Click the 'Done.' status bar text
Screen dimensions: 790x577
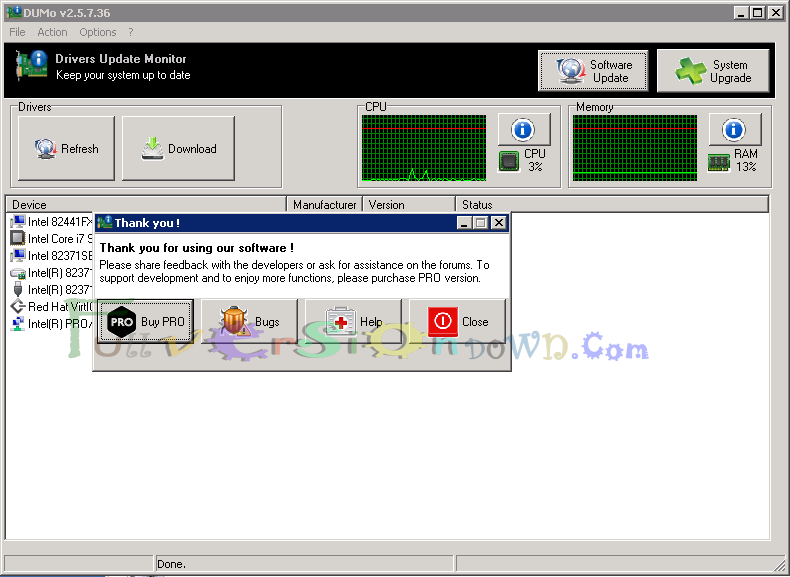(171, 564)
